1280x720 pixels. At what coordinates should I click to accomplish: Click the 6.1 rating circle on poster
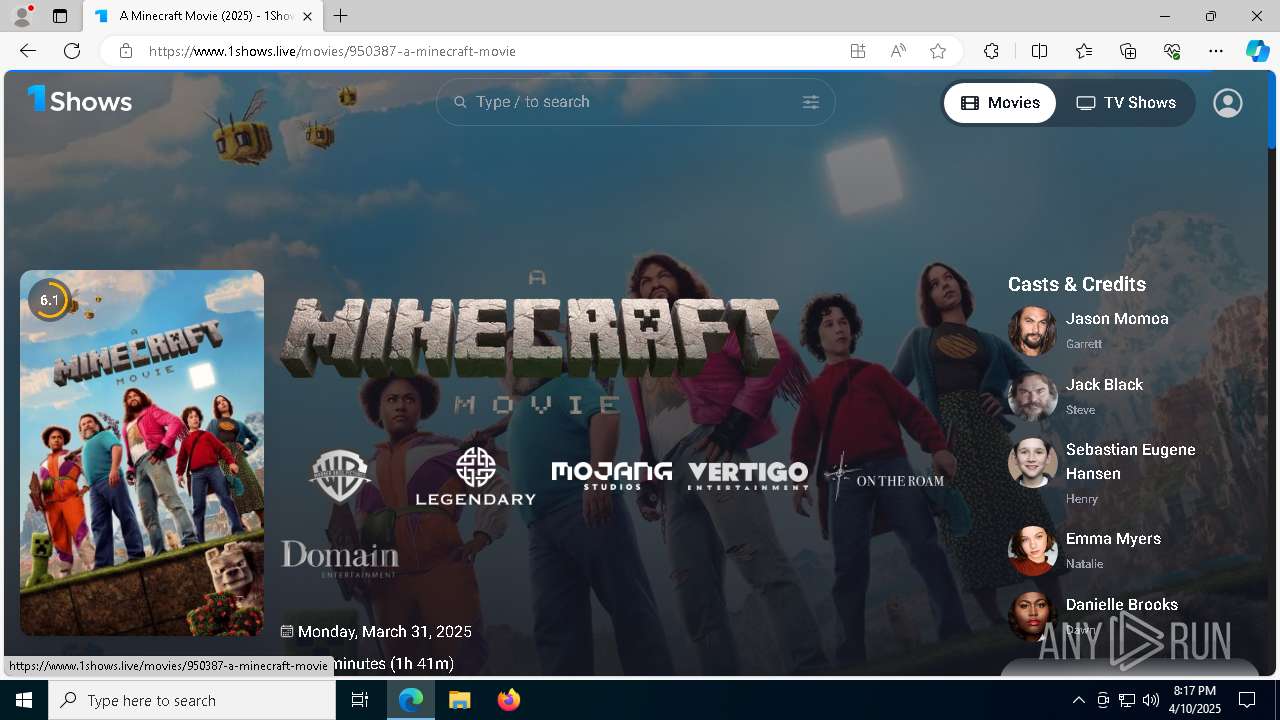tap(49, 300)
